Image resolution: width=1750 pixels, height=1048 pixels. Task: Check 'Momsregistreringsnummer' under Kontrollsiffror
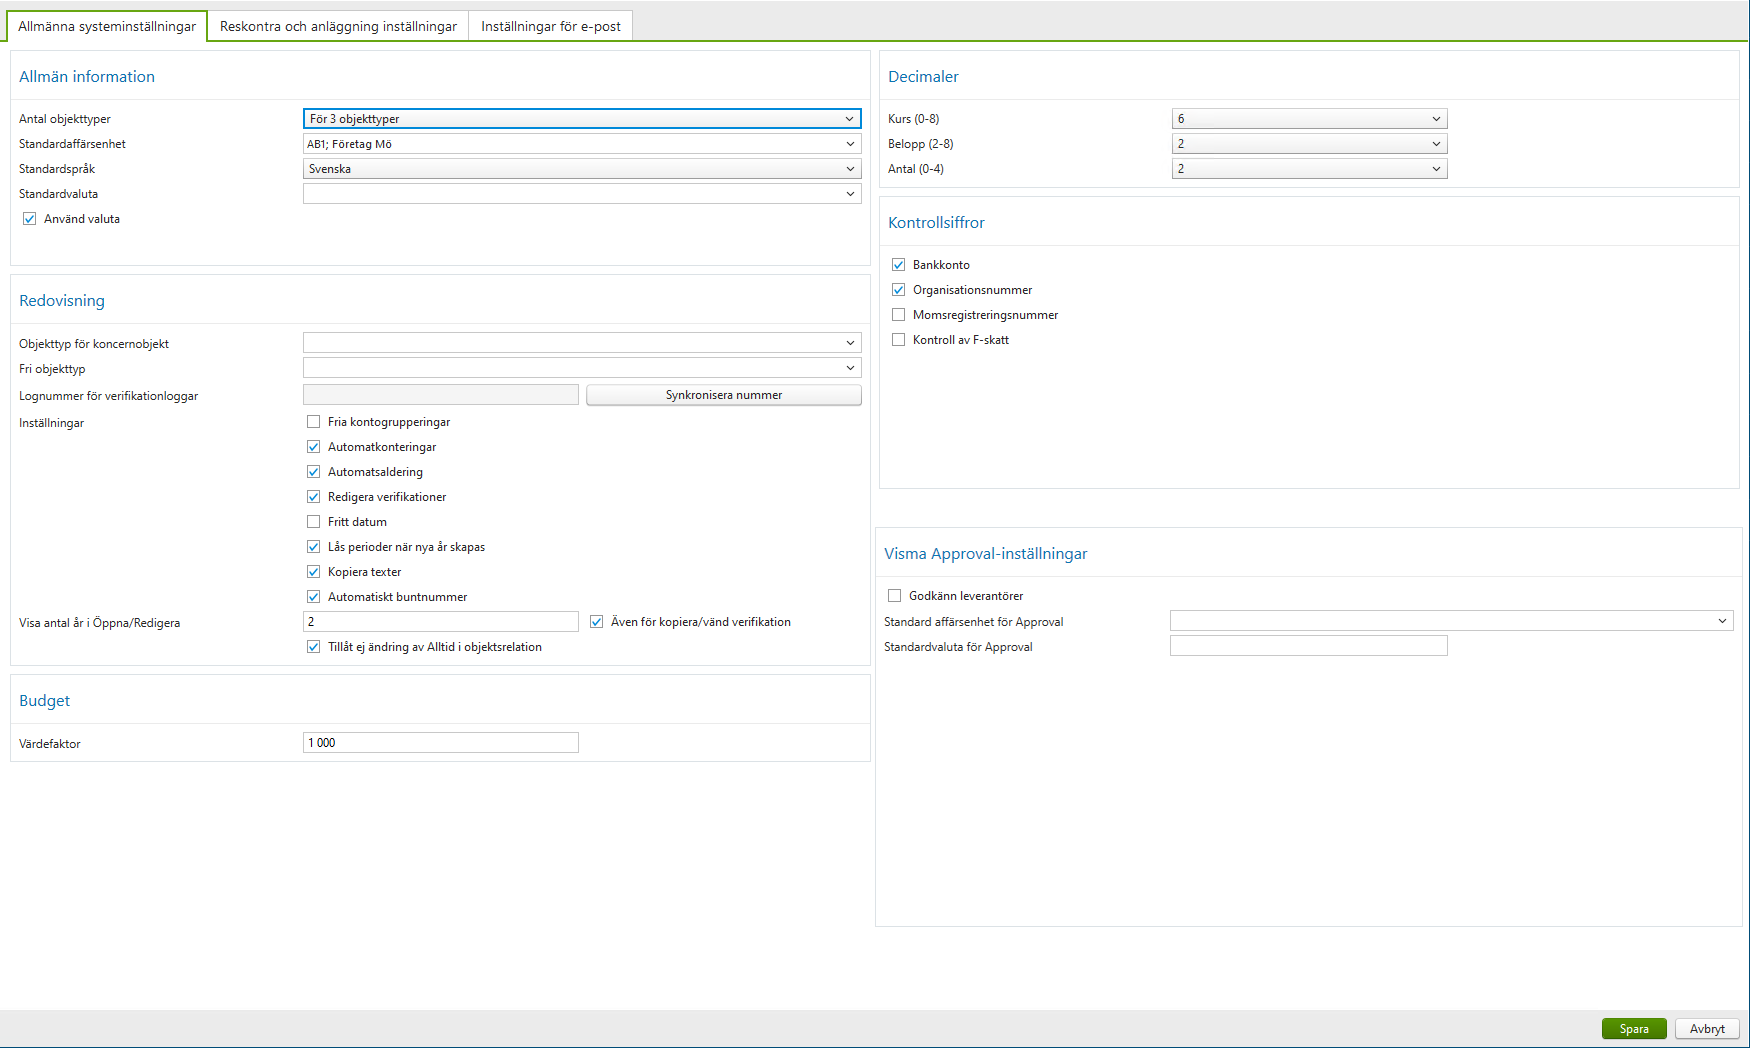coord(898,314)
